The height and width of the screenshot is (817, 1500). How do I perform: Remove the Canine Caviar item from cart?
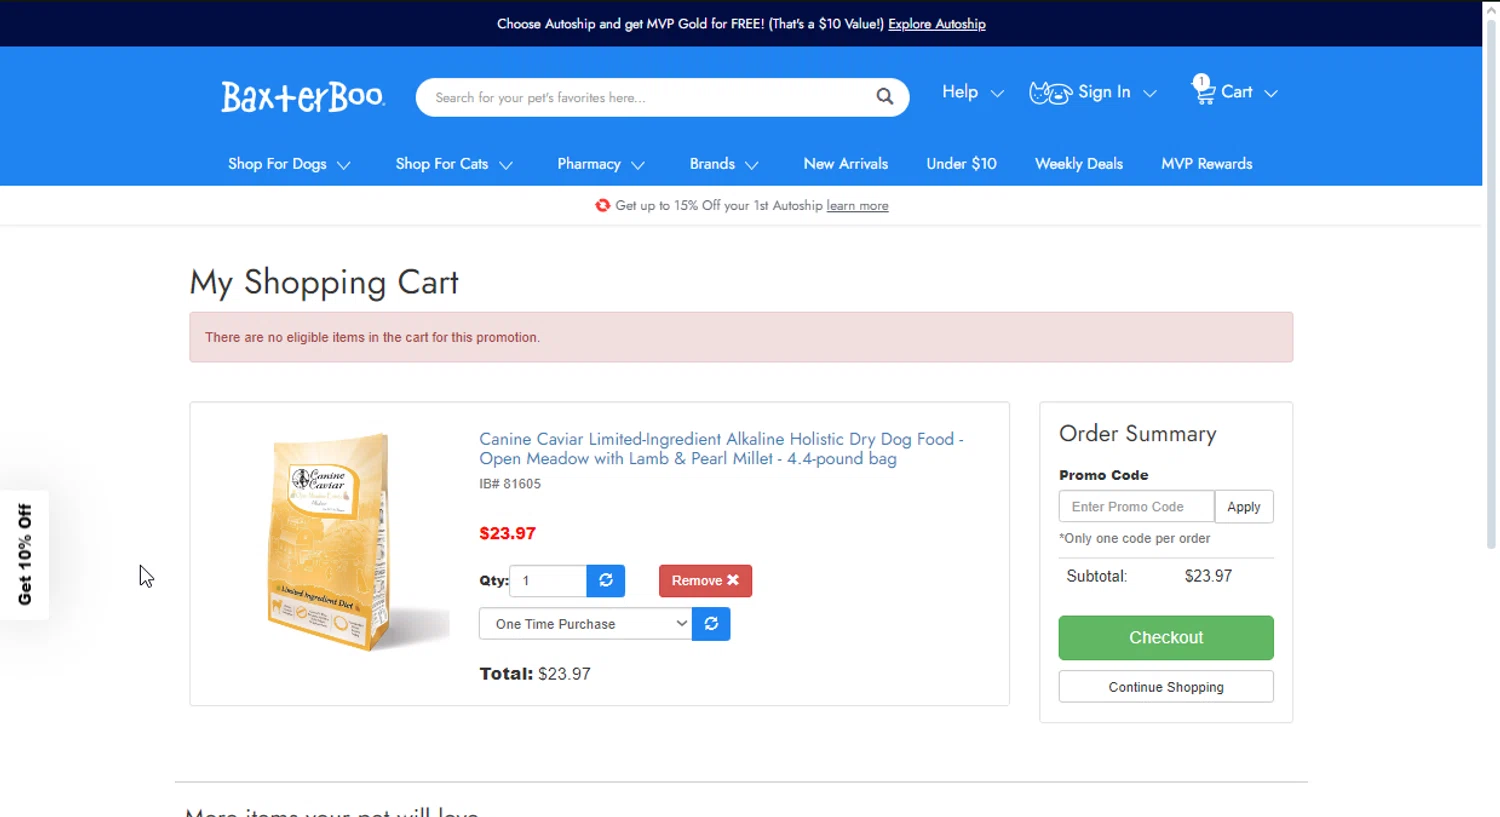tap(705, 581)
